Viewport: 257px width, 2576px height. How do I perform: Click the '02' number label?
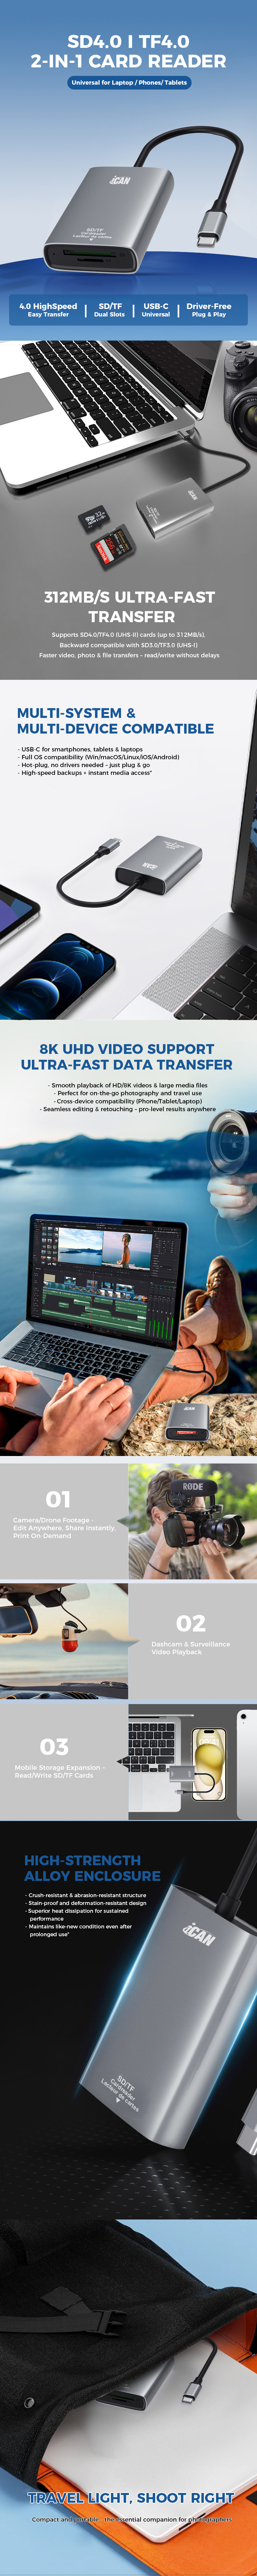(191, 1623)
